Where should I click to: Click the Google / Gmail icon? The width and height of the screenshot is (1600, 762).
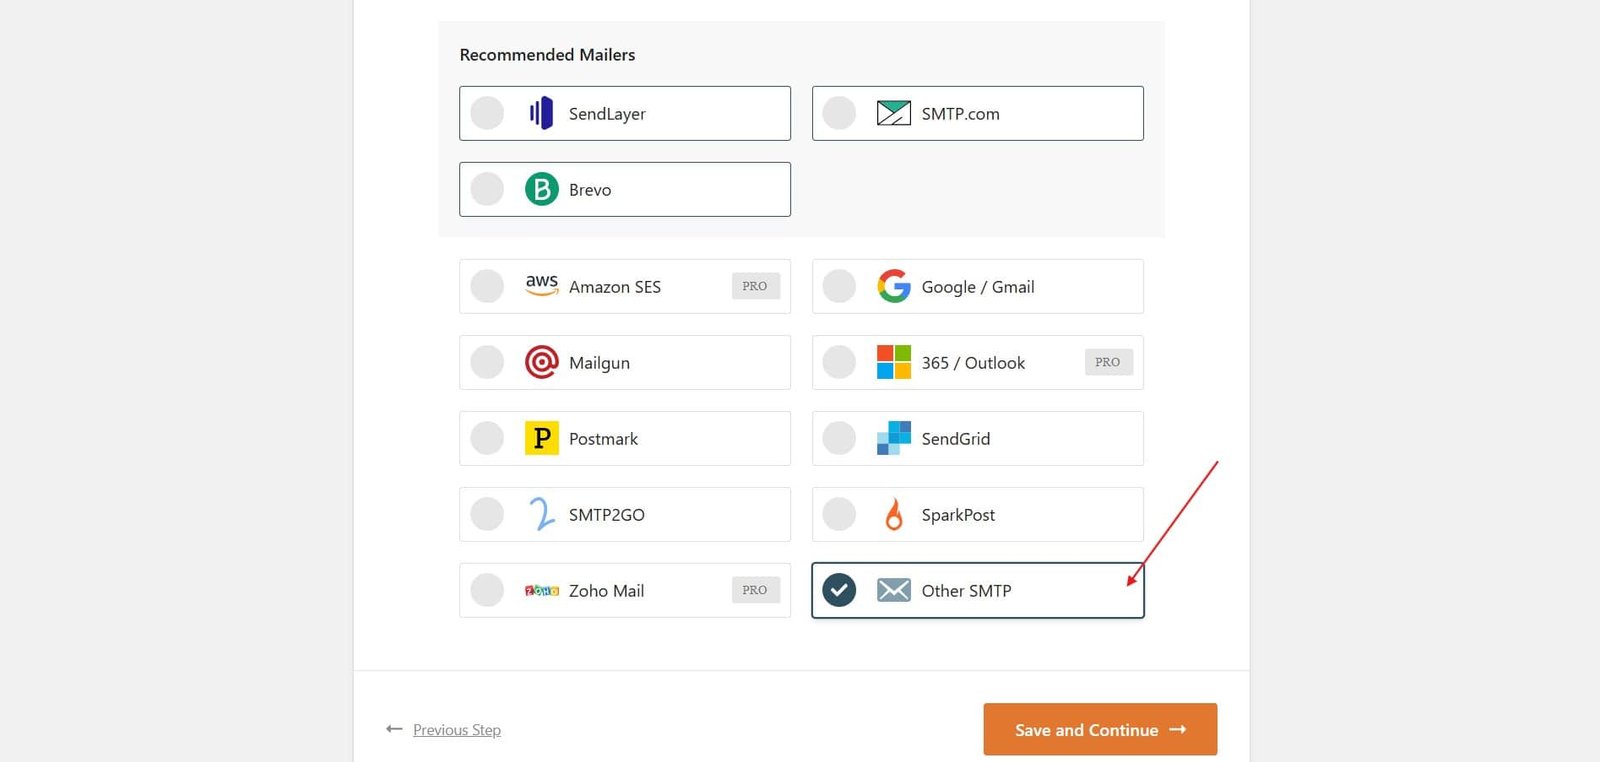coord(893,286)
